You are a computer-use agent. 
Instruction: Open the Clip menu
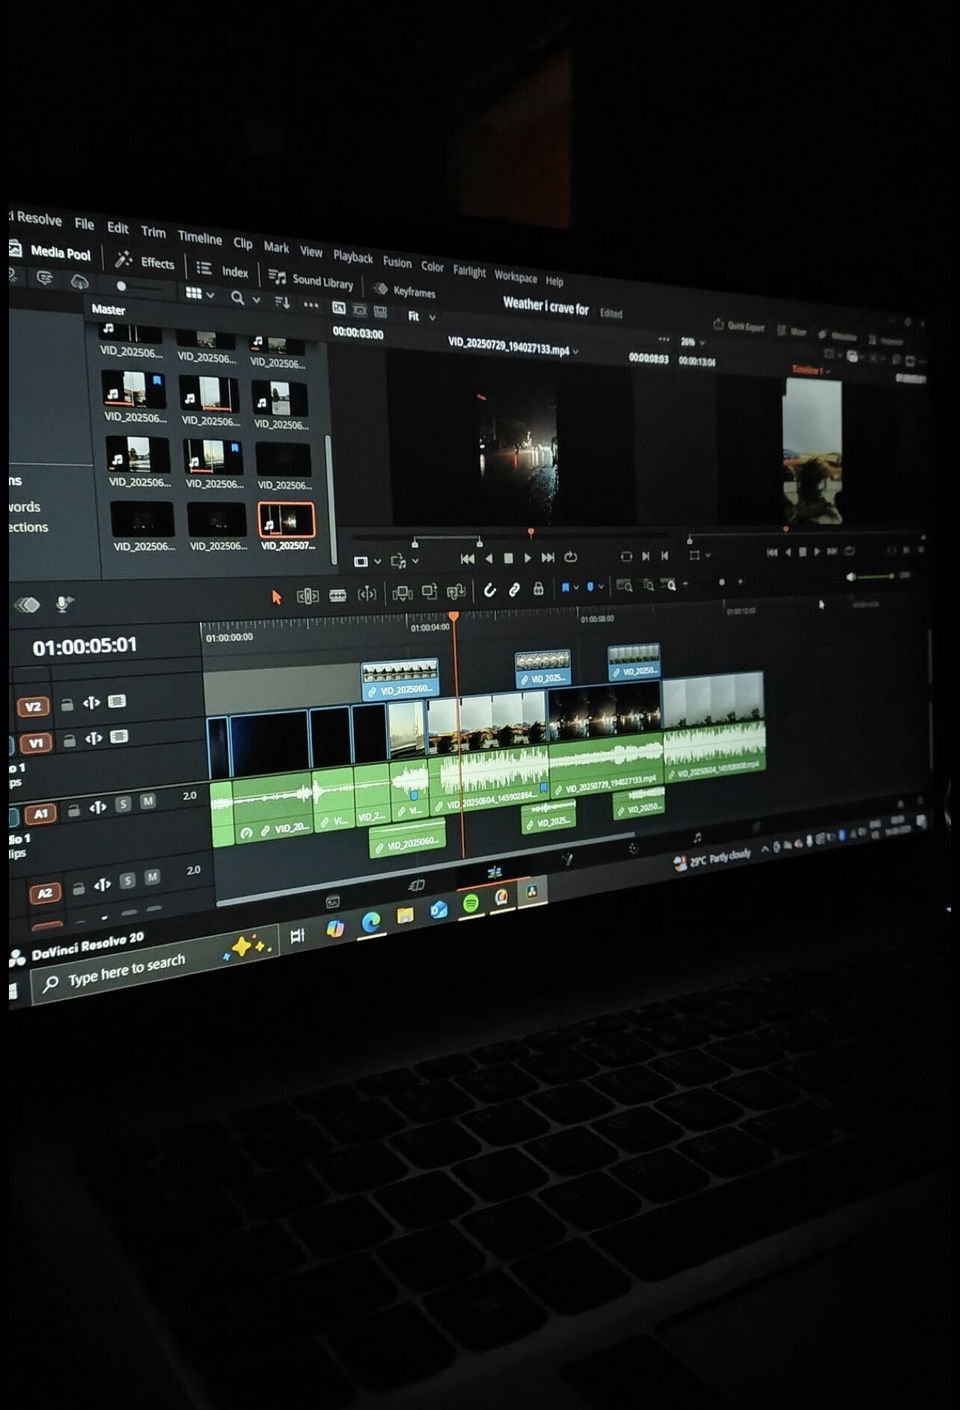243,243
